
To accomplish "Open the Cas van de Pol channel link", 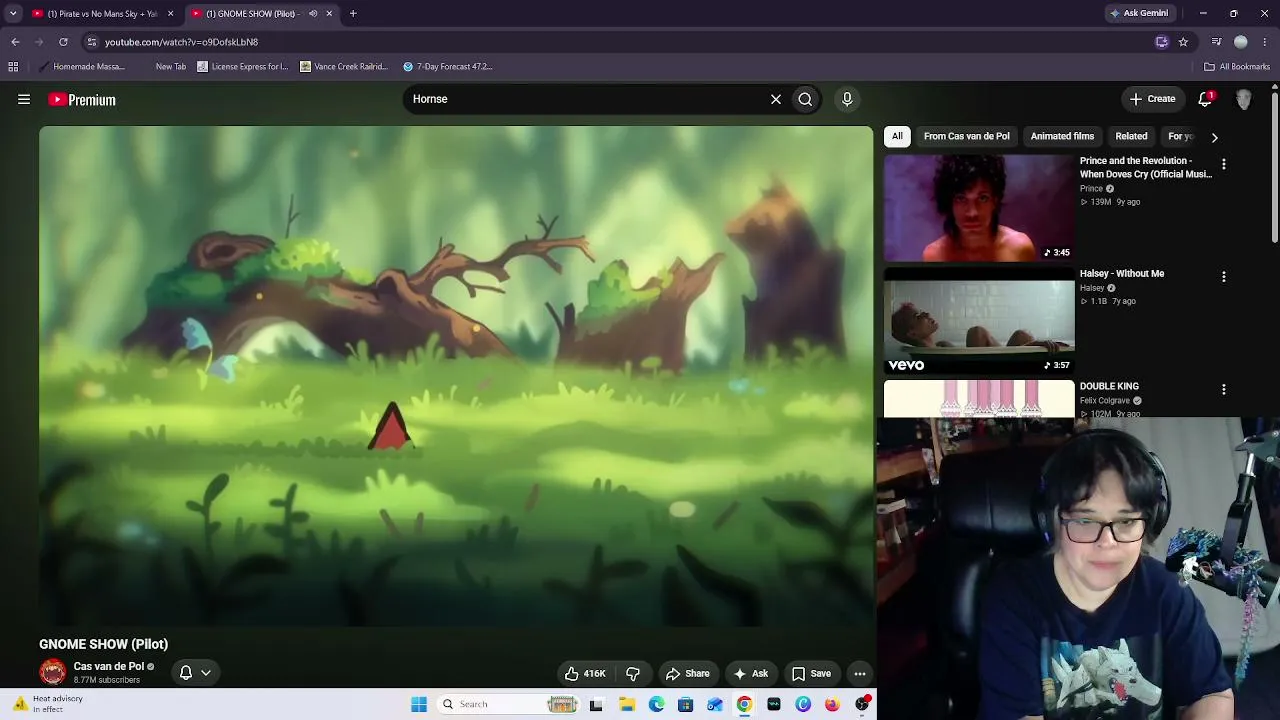I will (109, 667).
